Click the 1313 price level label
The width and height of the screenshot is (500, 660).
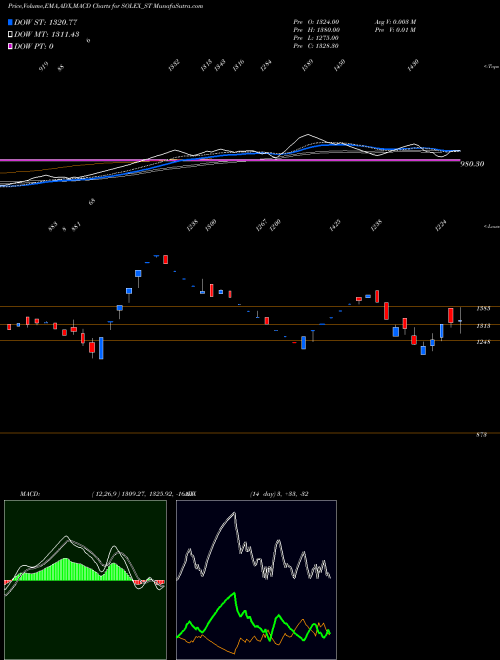[483, 325]
